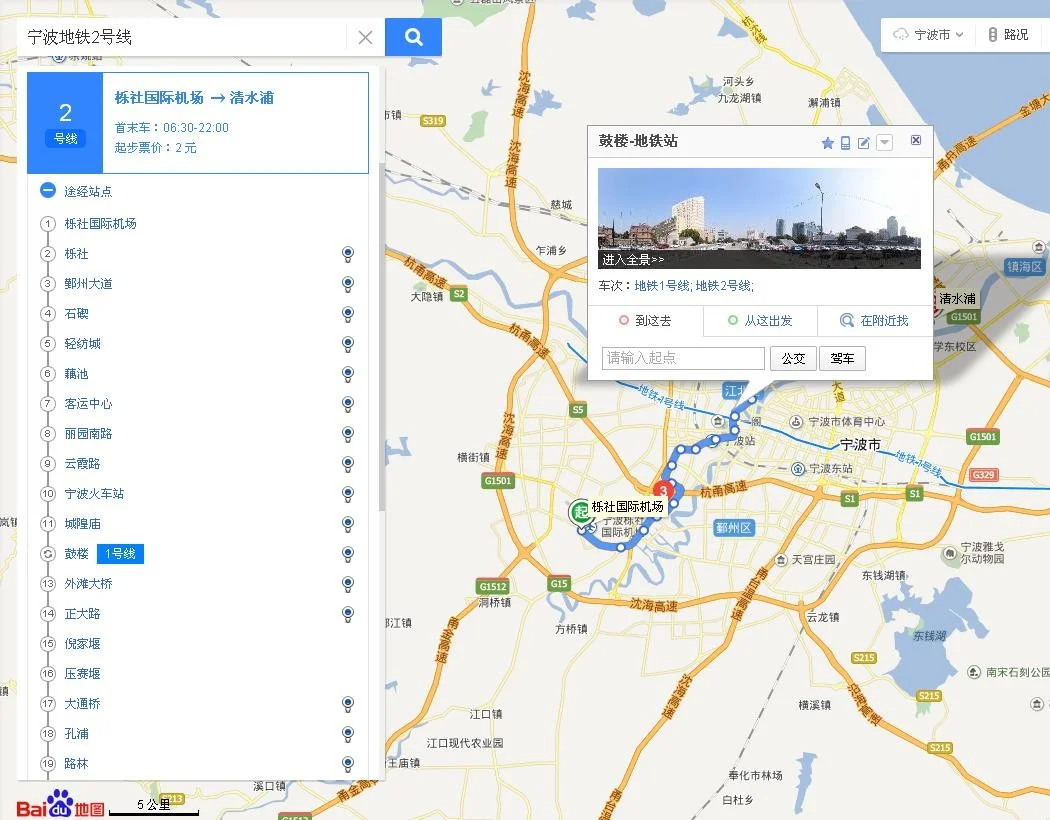The image size is (1050, 820).
Task: Select the 公交 transit mode
Action: (x=793, y=358)
